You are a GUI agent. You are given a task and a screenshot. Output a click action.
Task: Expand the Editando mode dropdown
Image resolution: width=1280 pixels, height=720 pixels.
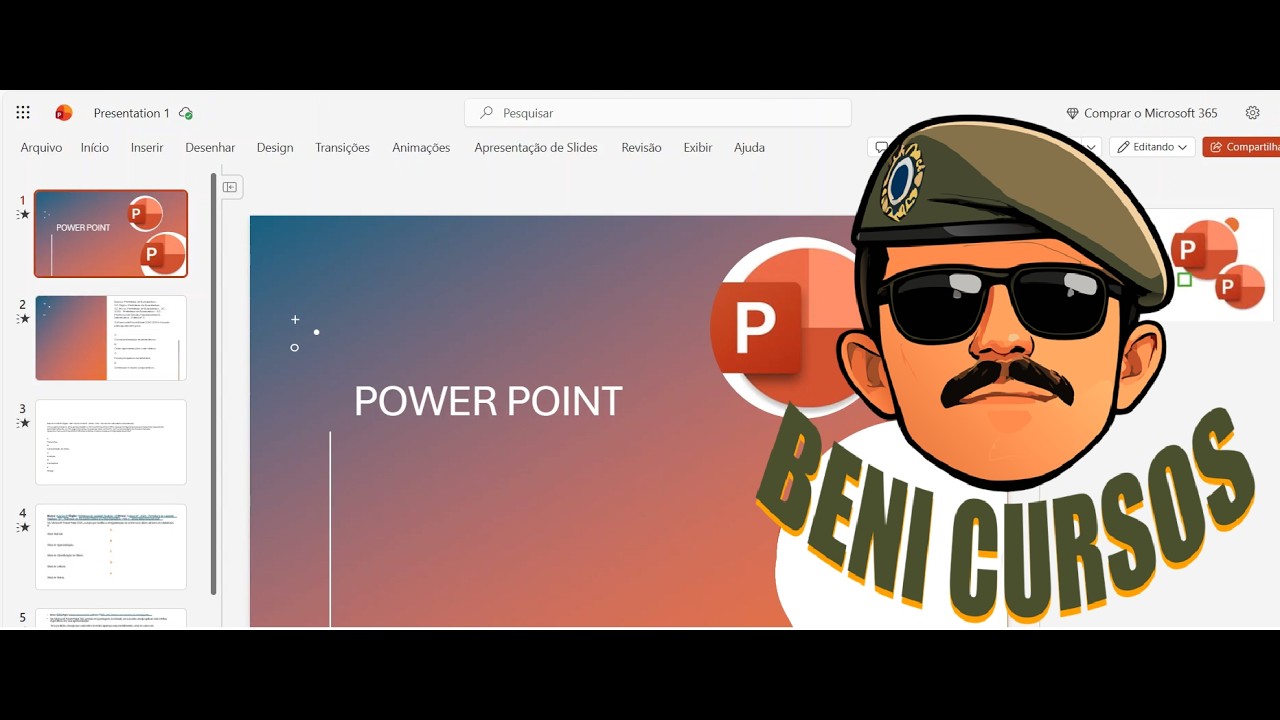click(x=1152, y=147)
